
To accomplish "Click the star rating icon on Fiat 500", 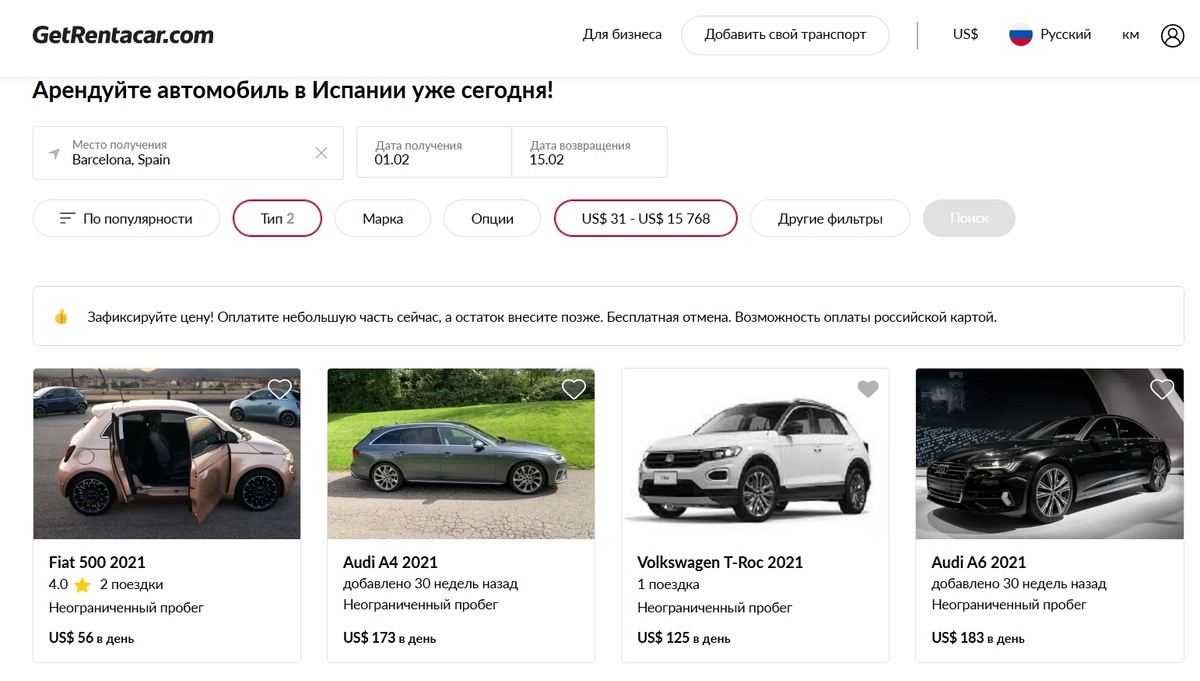I will coord(82,585).
